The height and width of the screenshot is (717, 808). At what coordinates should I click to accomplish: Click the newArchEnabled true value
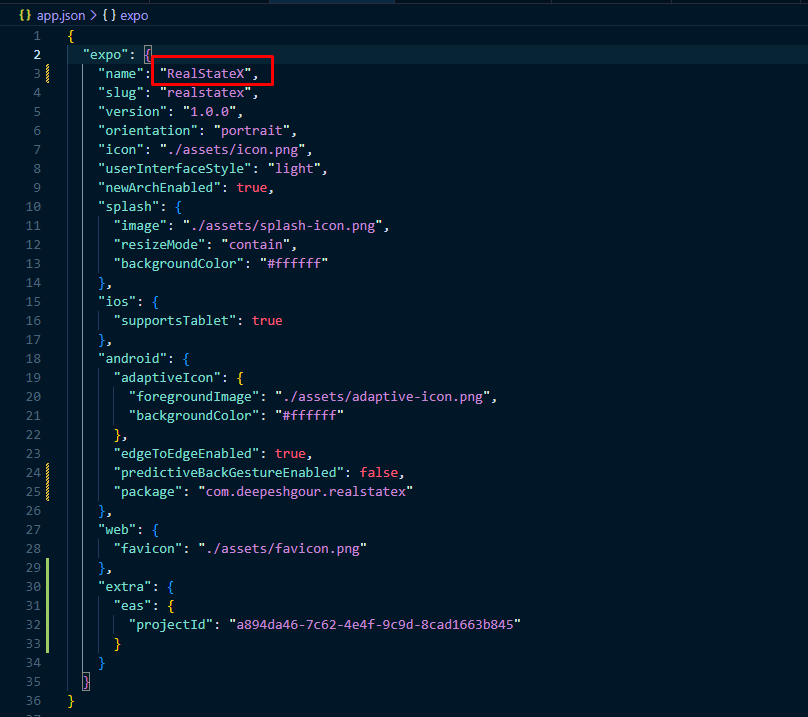tap(252, 187)
